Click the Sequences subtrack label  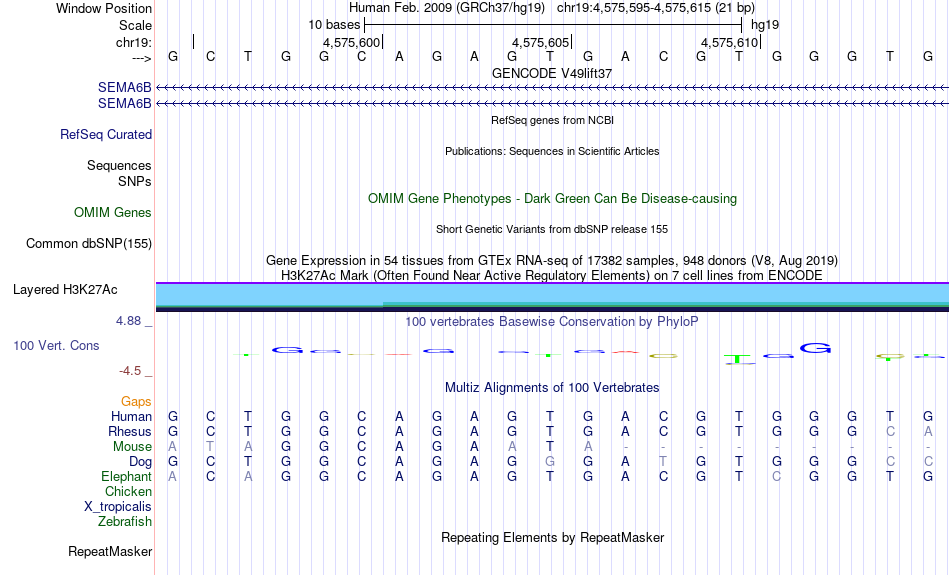(x=119, y=165)
